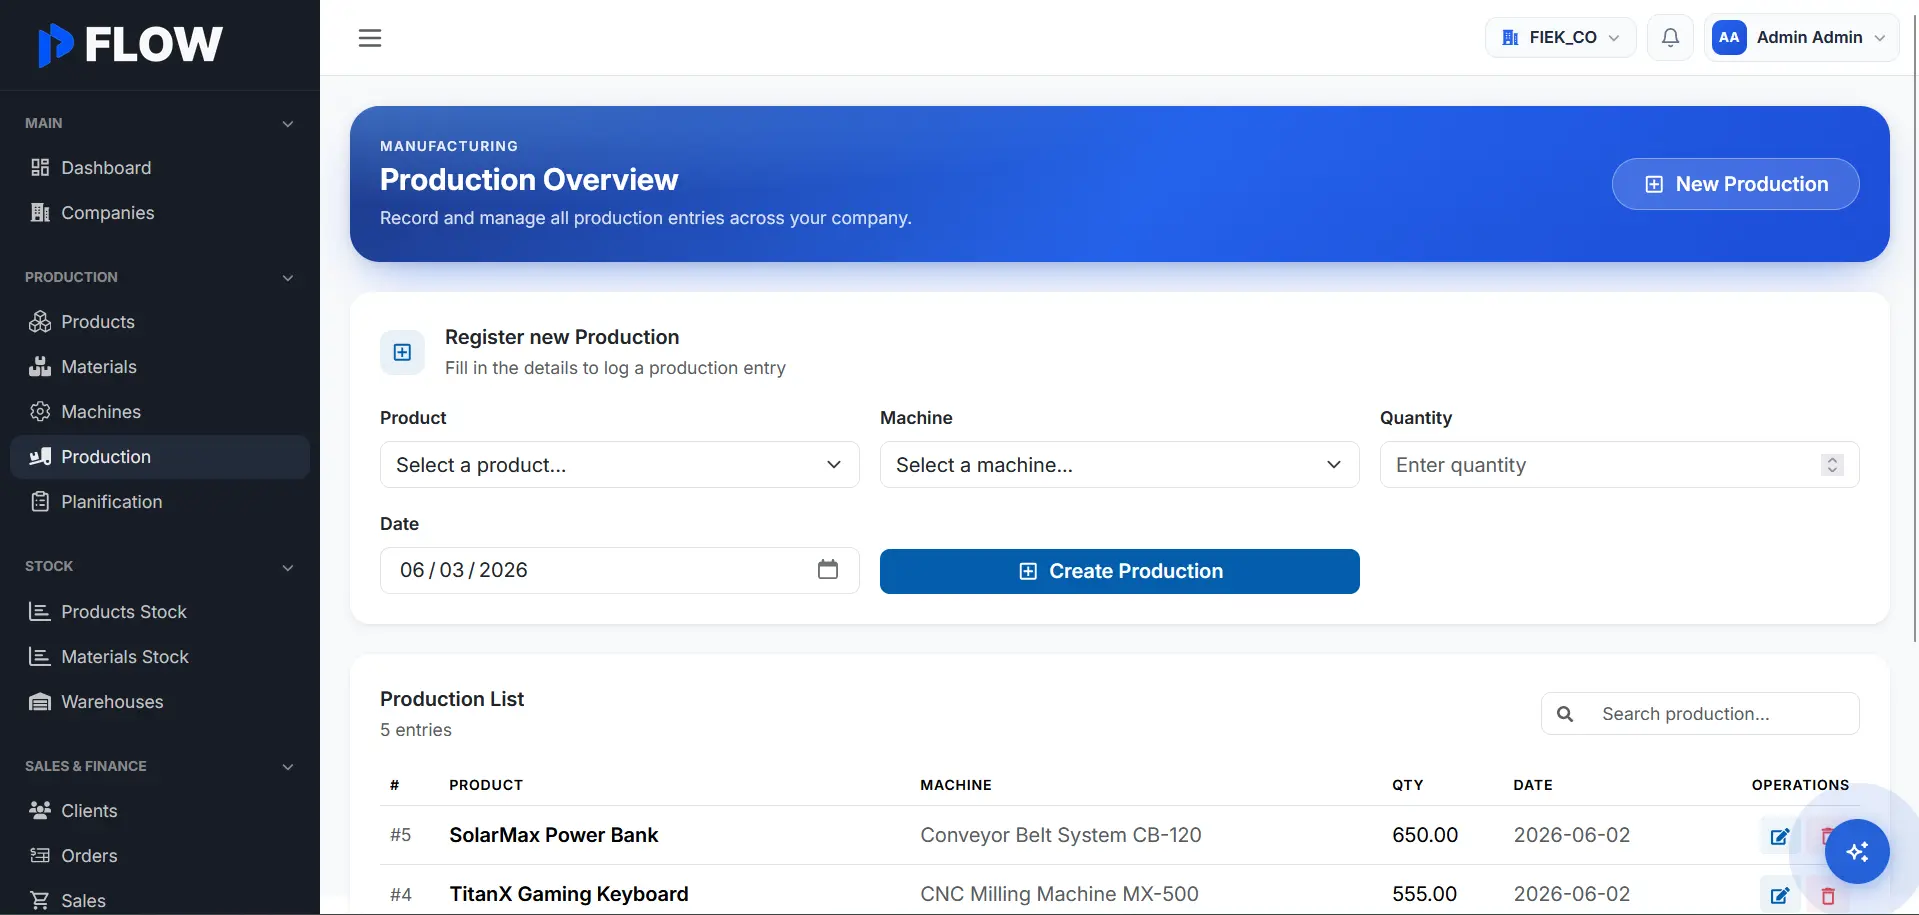Open the date picker calendar icon
The image size is (1919, 915).
(x=828, y=569)
